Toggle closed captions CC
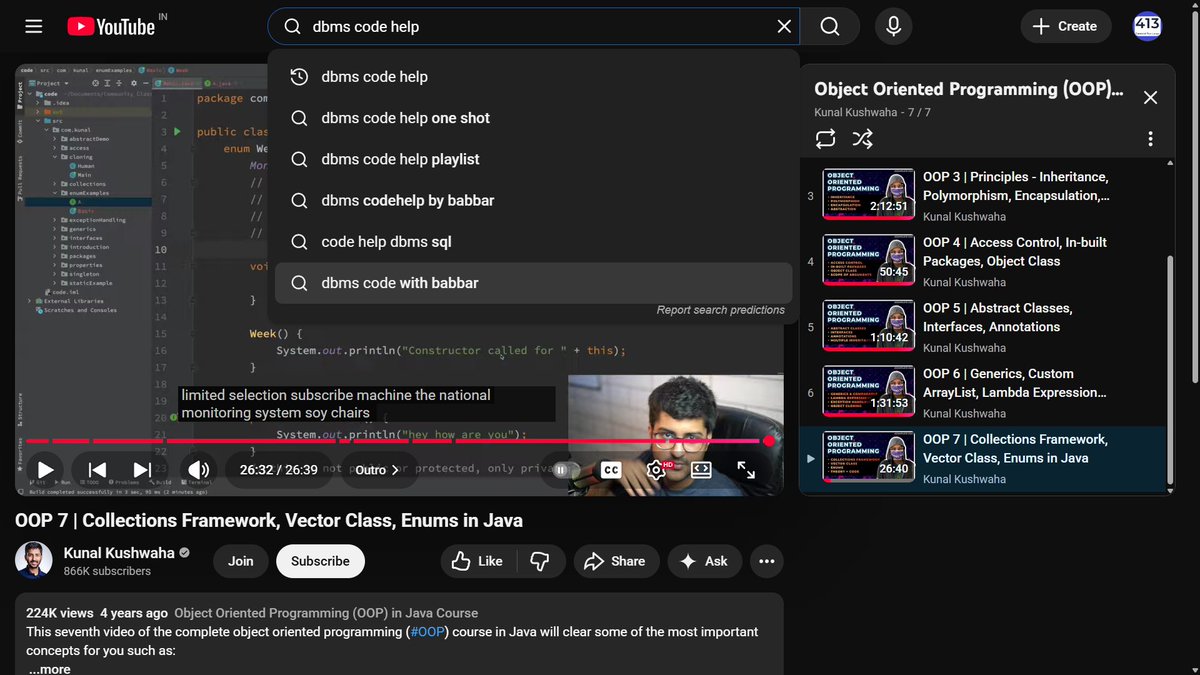 (610, 470)
